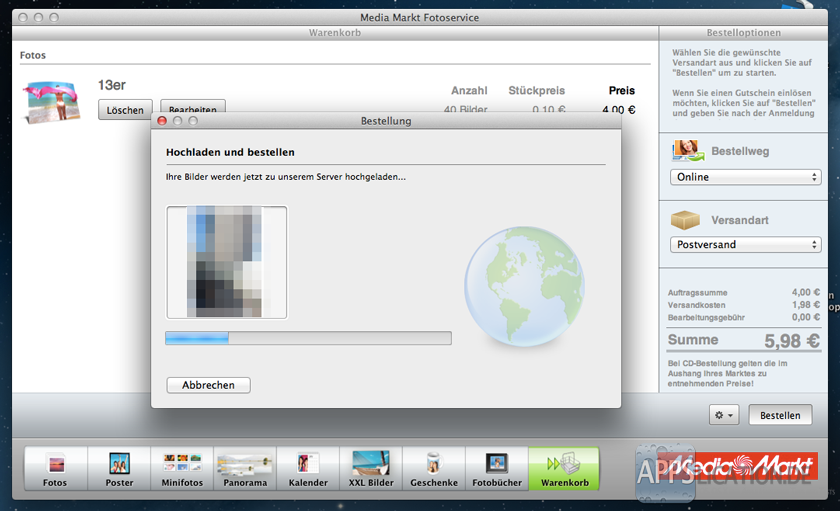Viewport: 840px width, 511px height.
Task: Open the Fotobücher section
Action: (x=497, y=469)
